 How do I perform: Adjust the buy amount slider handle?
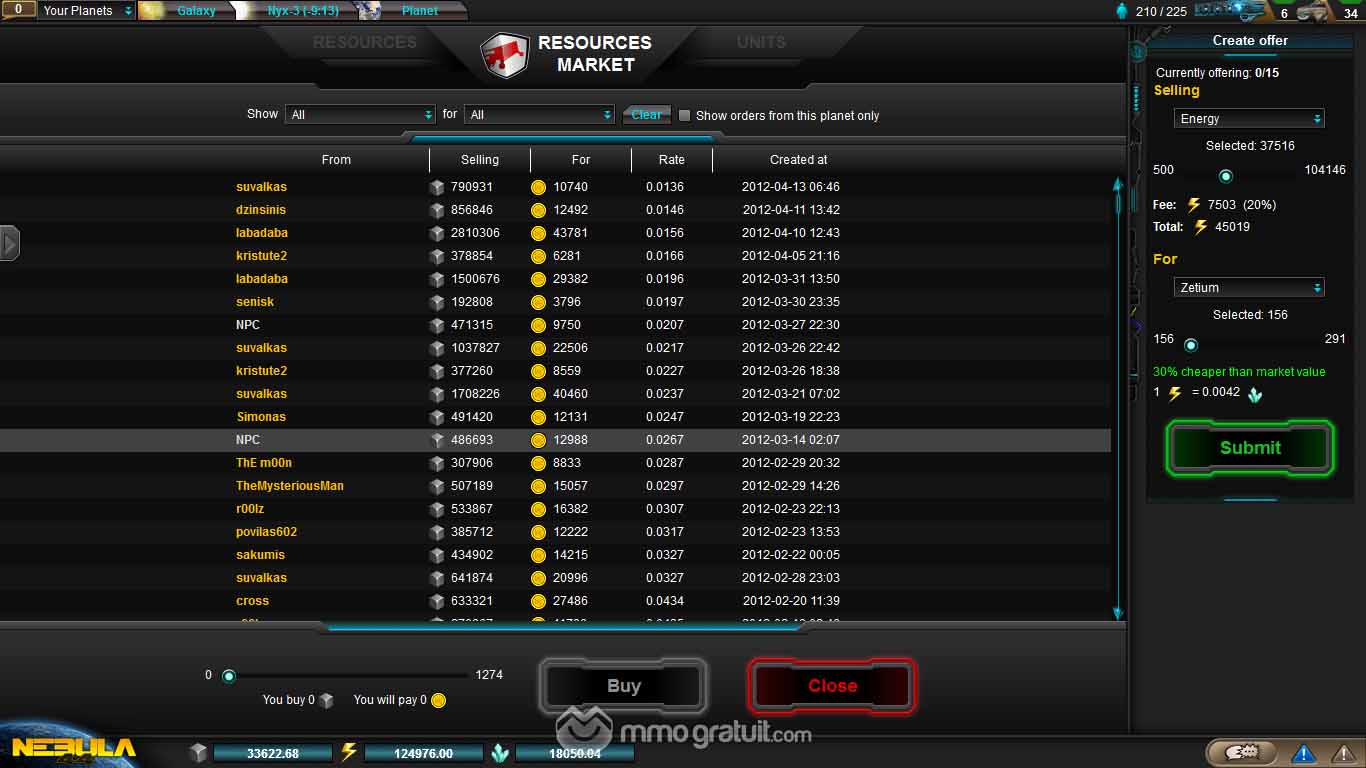[228, 676]
